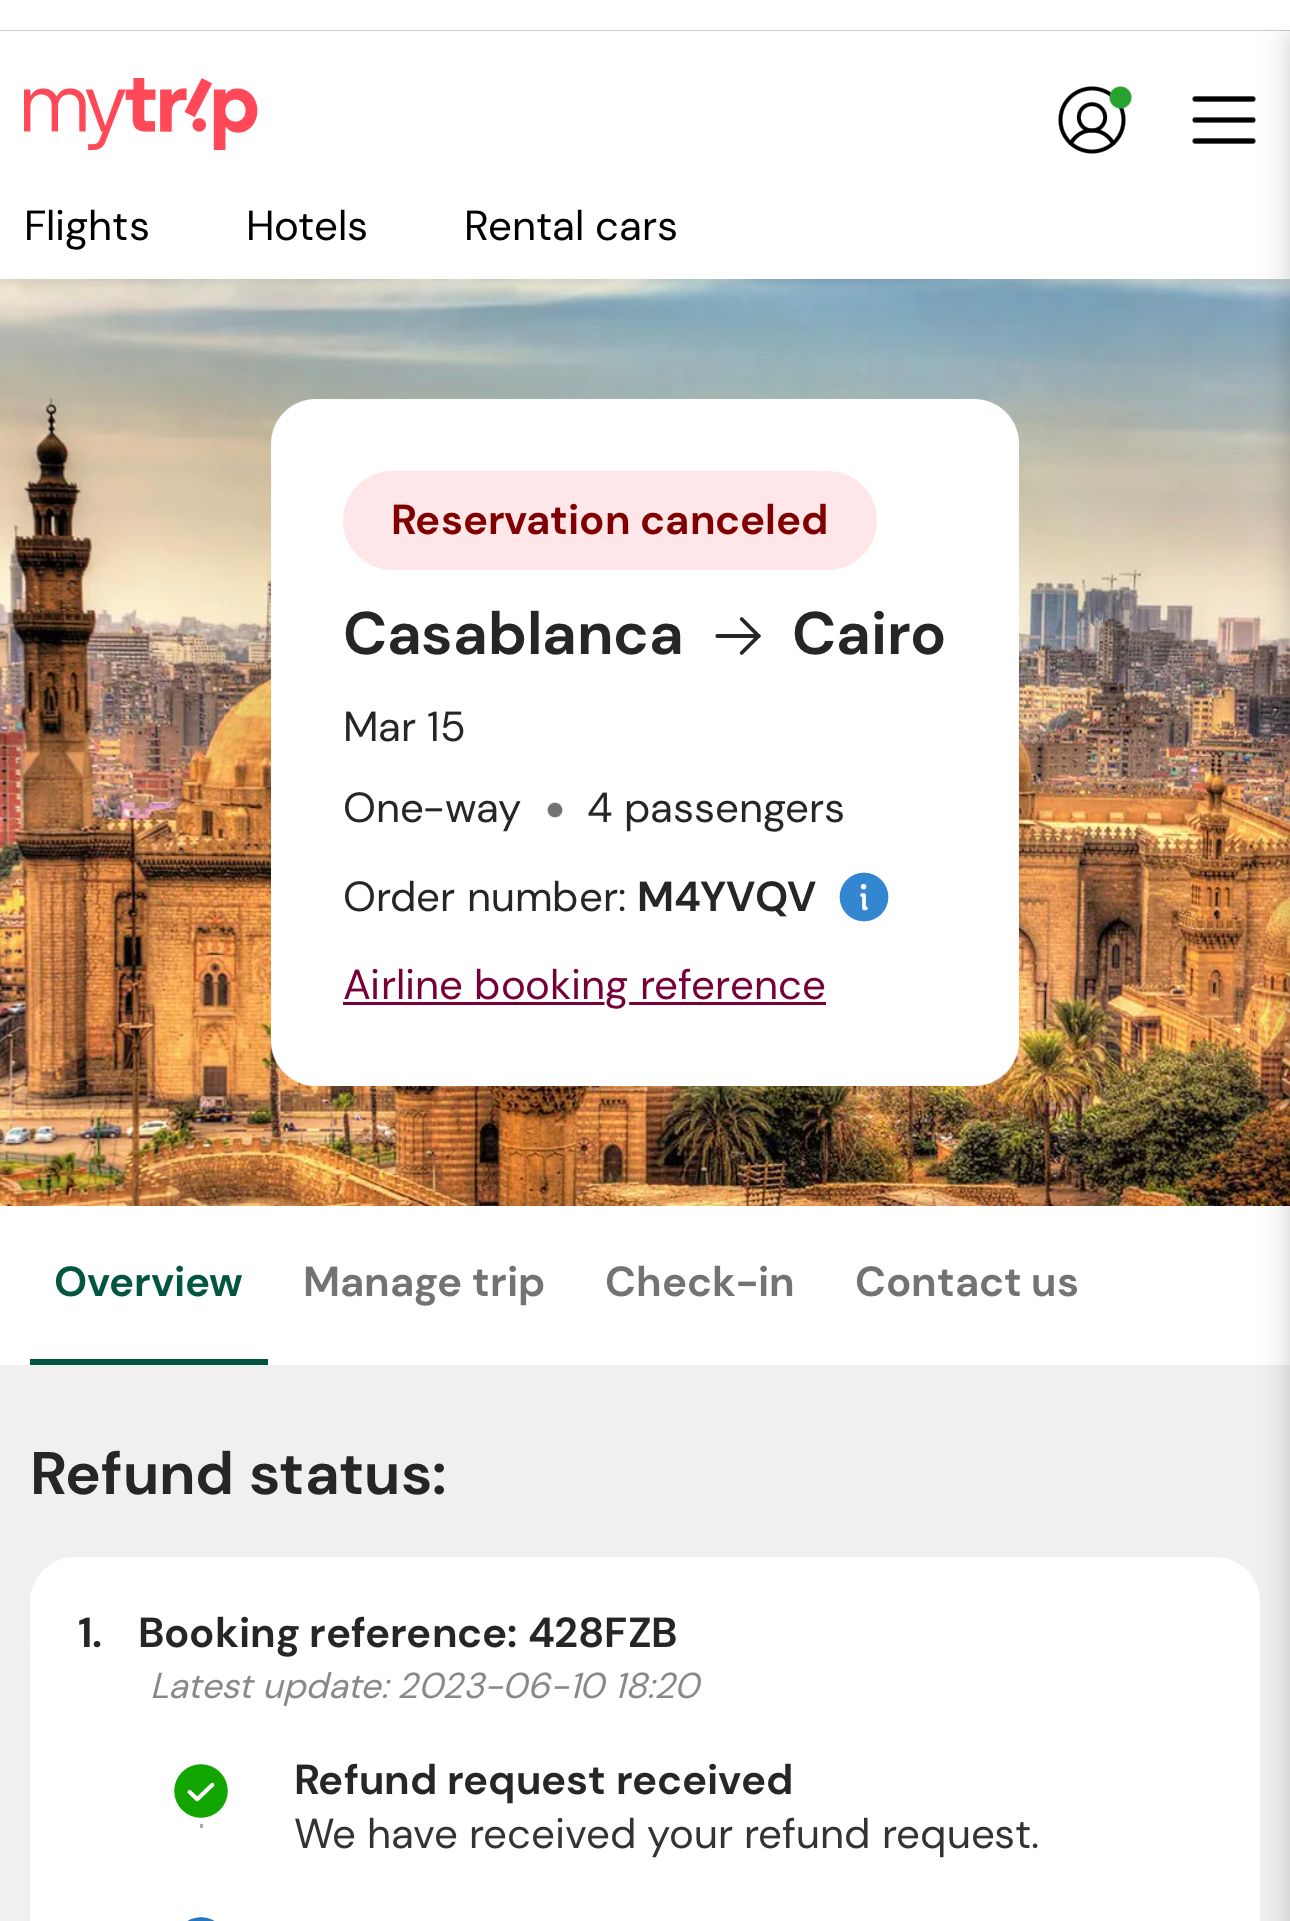Click the green refund received checkmark
Image resolution: width=1290 pixels, height=1921 pixels.
click(201, 1790)
